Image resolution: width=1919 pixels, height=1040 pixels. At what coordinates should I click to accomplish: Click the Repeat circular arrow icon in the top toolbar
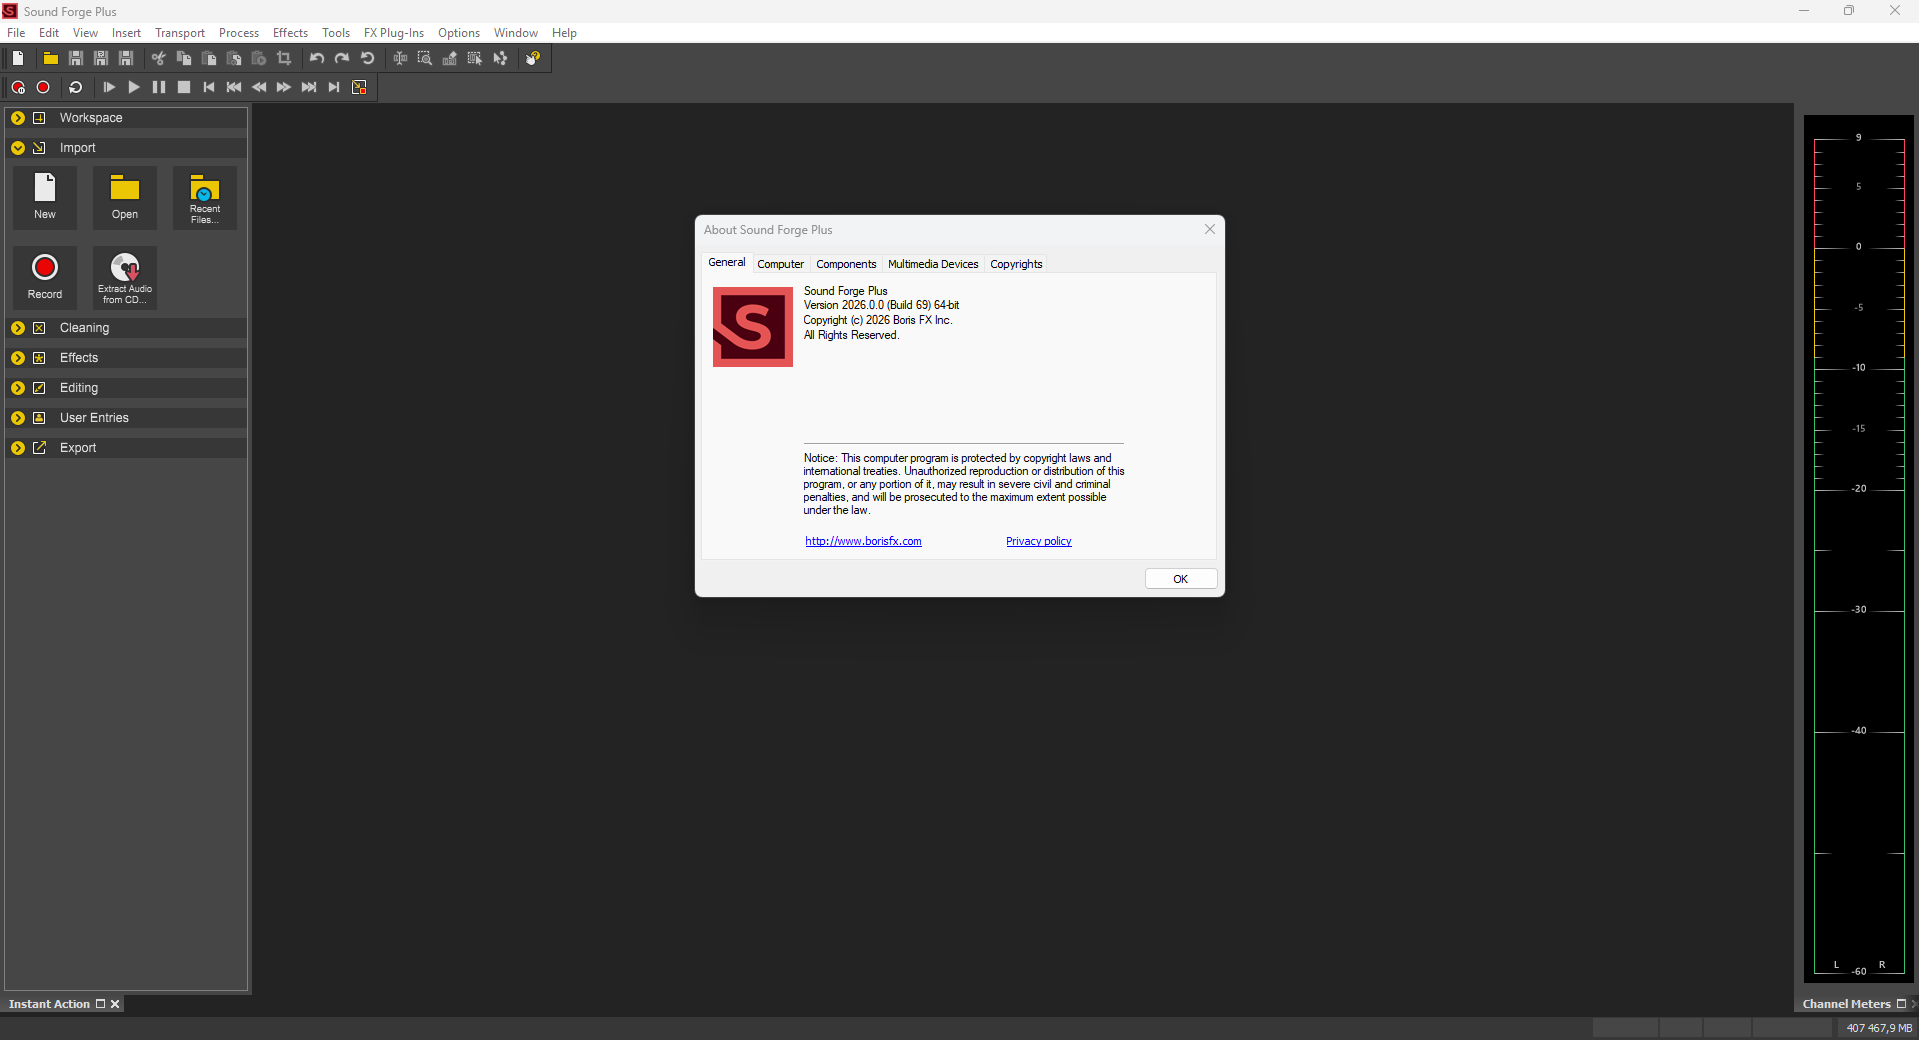click(367, 58)
